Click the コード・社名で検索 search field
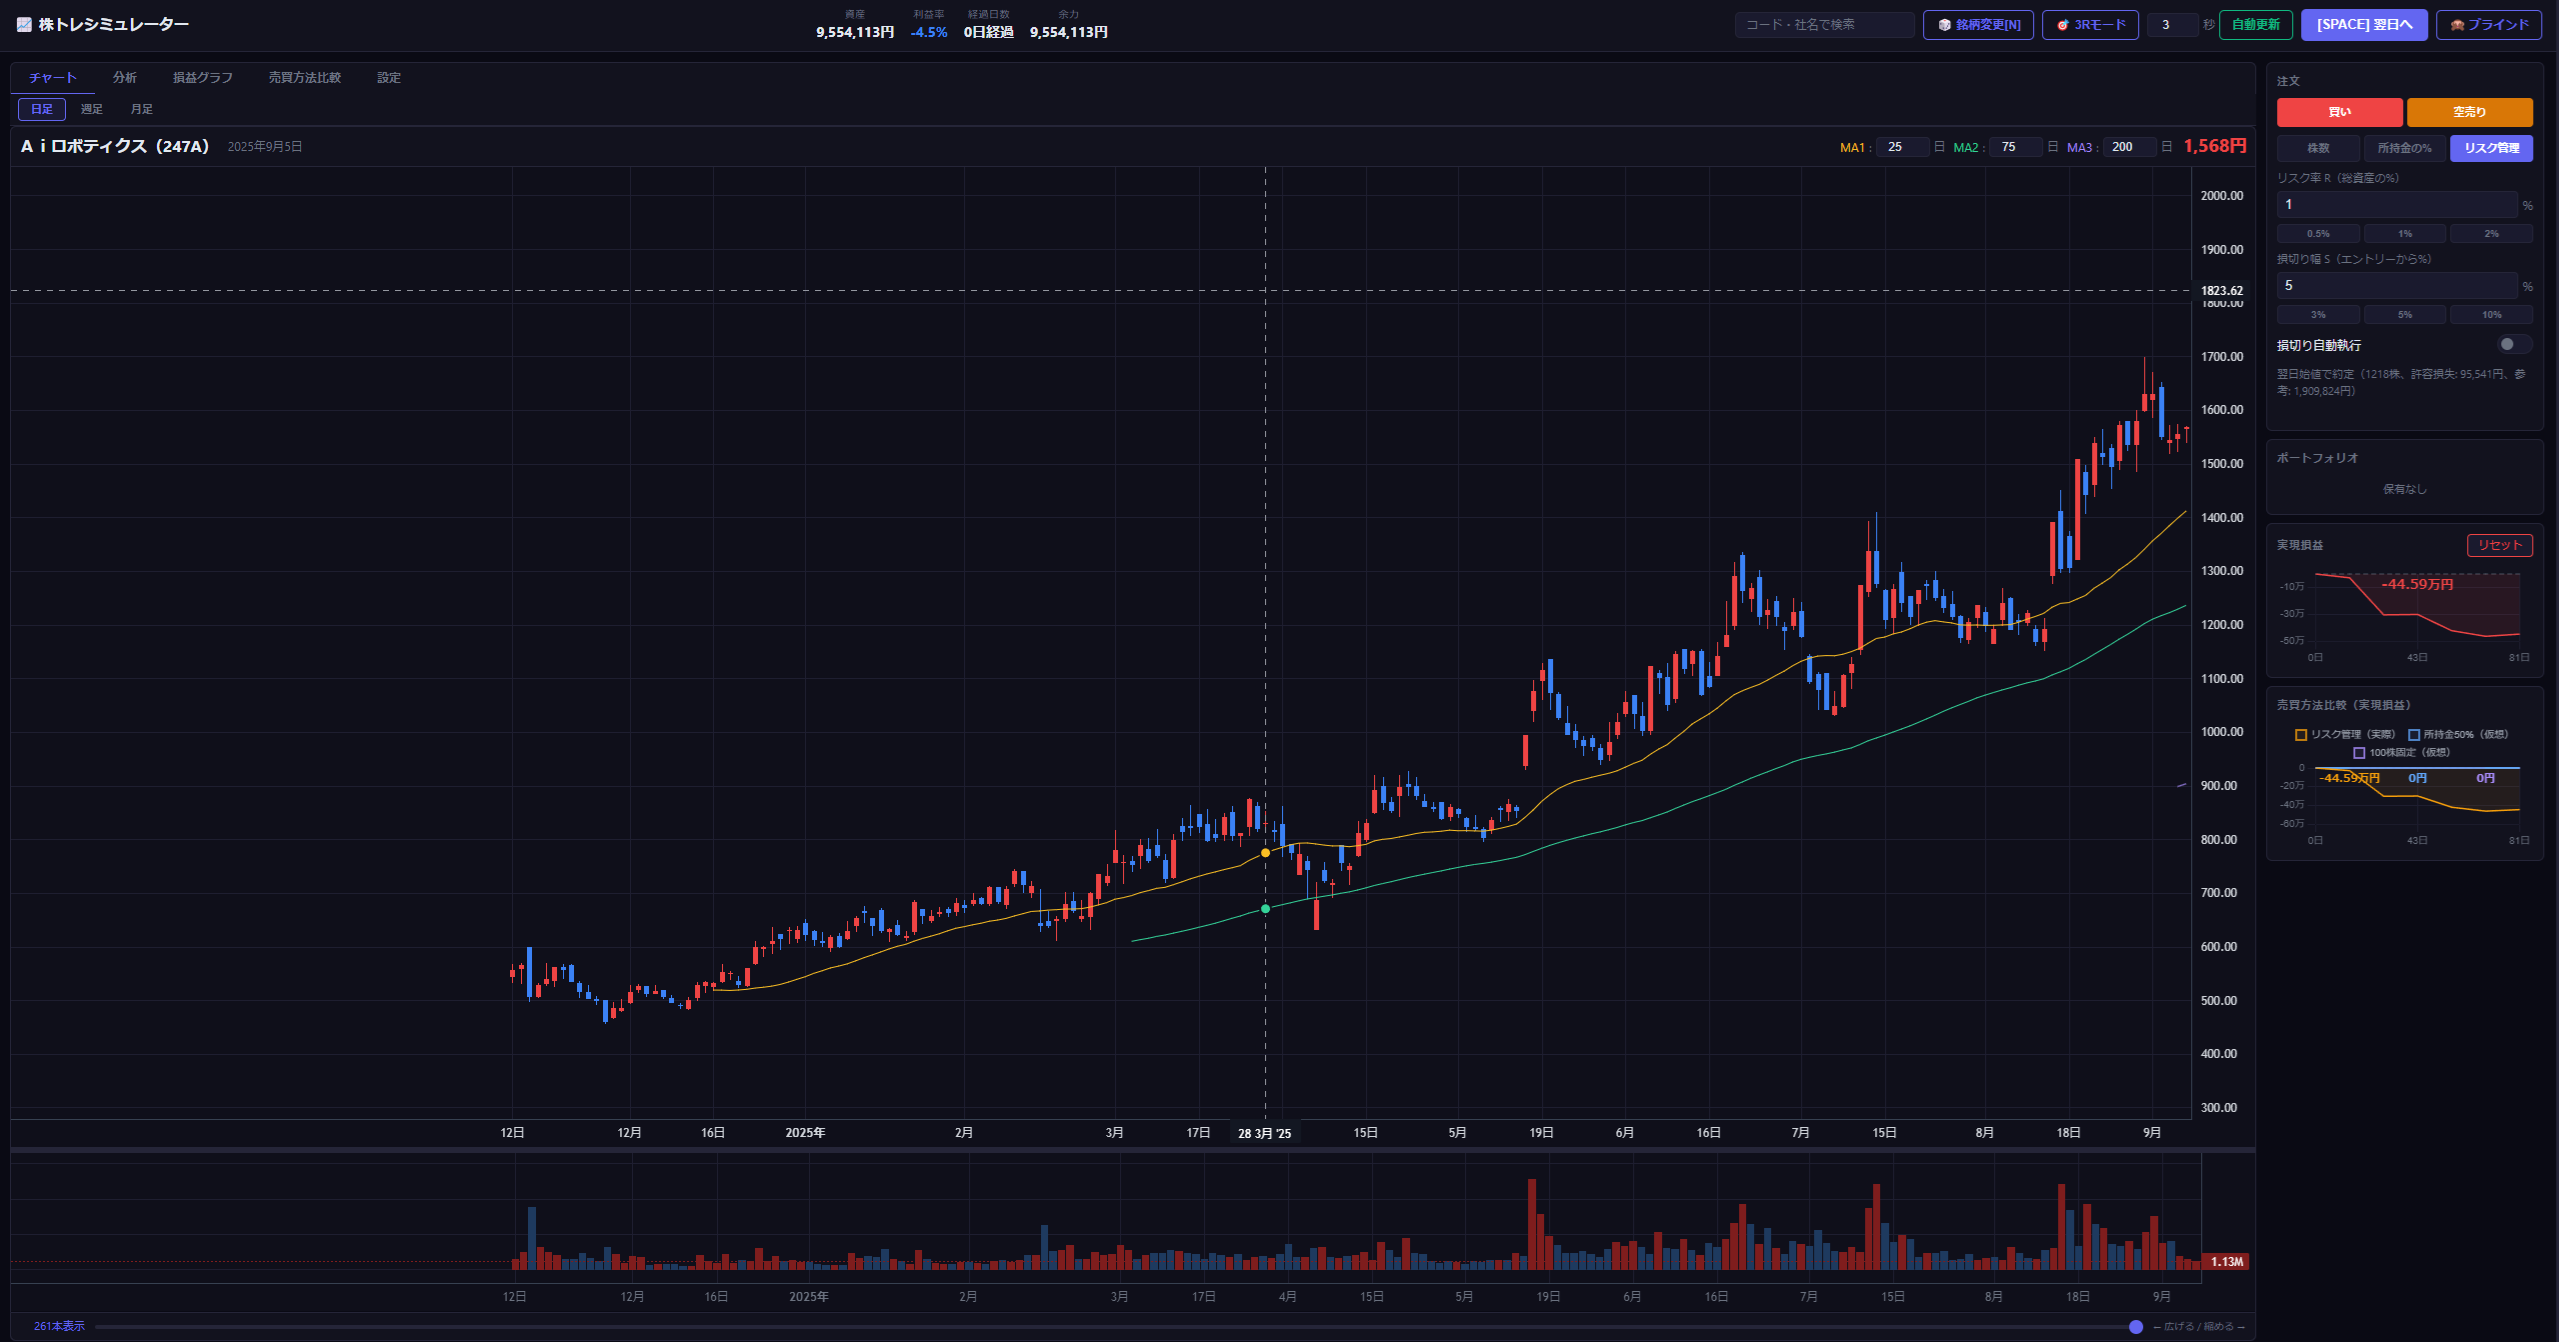The image size is (2559, 1342). pyautogui.click(x=1824, y=25)
